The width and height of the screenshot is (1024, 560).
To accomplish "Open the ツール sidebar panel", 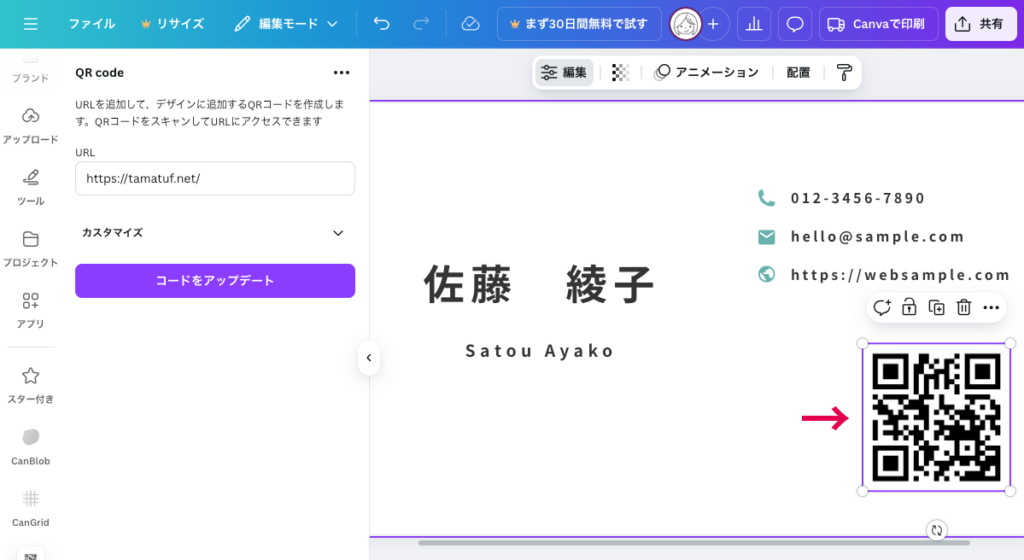I will pyautogui.click(x=30, y=187).
